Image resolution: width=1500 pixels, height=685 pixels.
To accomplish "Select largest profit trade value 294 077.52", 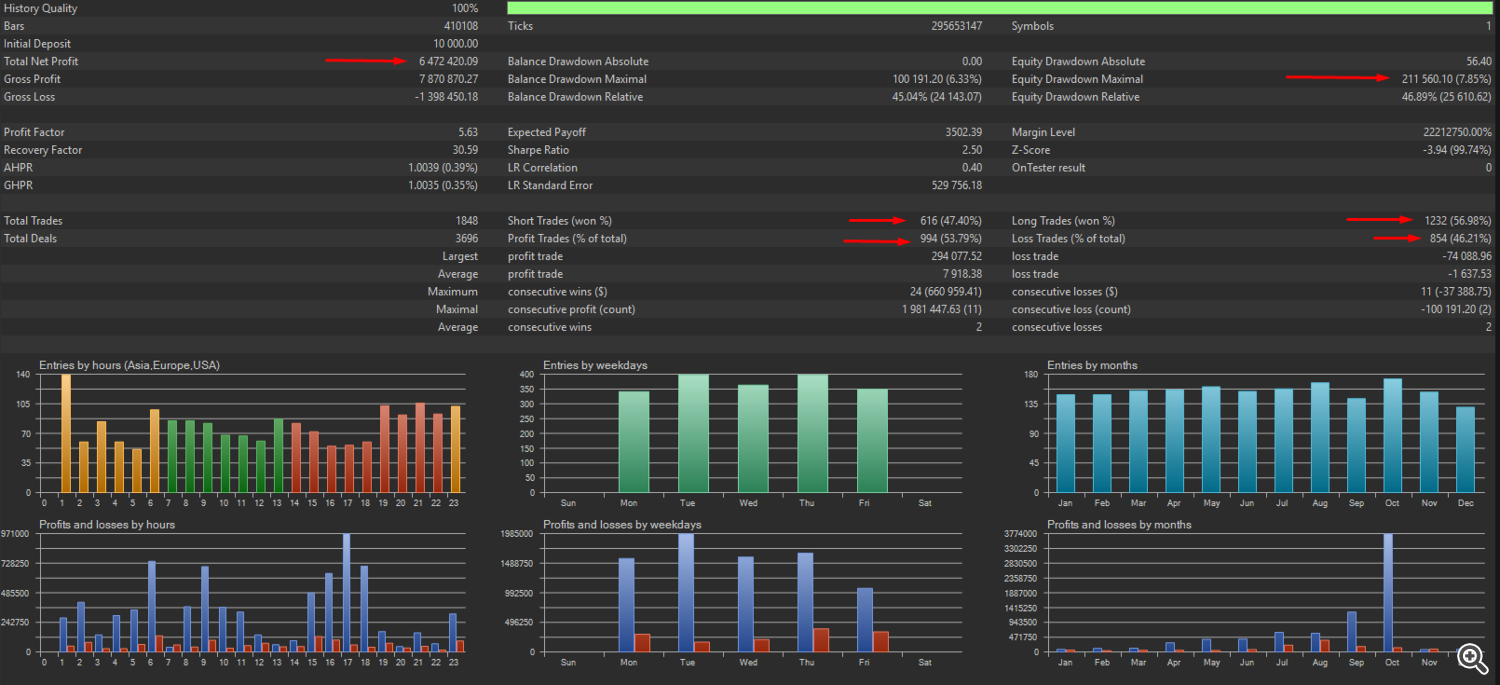I will coord(957,256).
